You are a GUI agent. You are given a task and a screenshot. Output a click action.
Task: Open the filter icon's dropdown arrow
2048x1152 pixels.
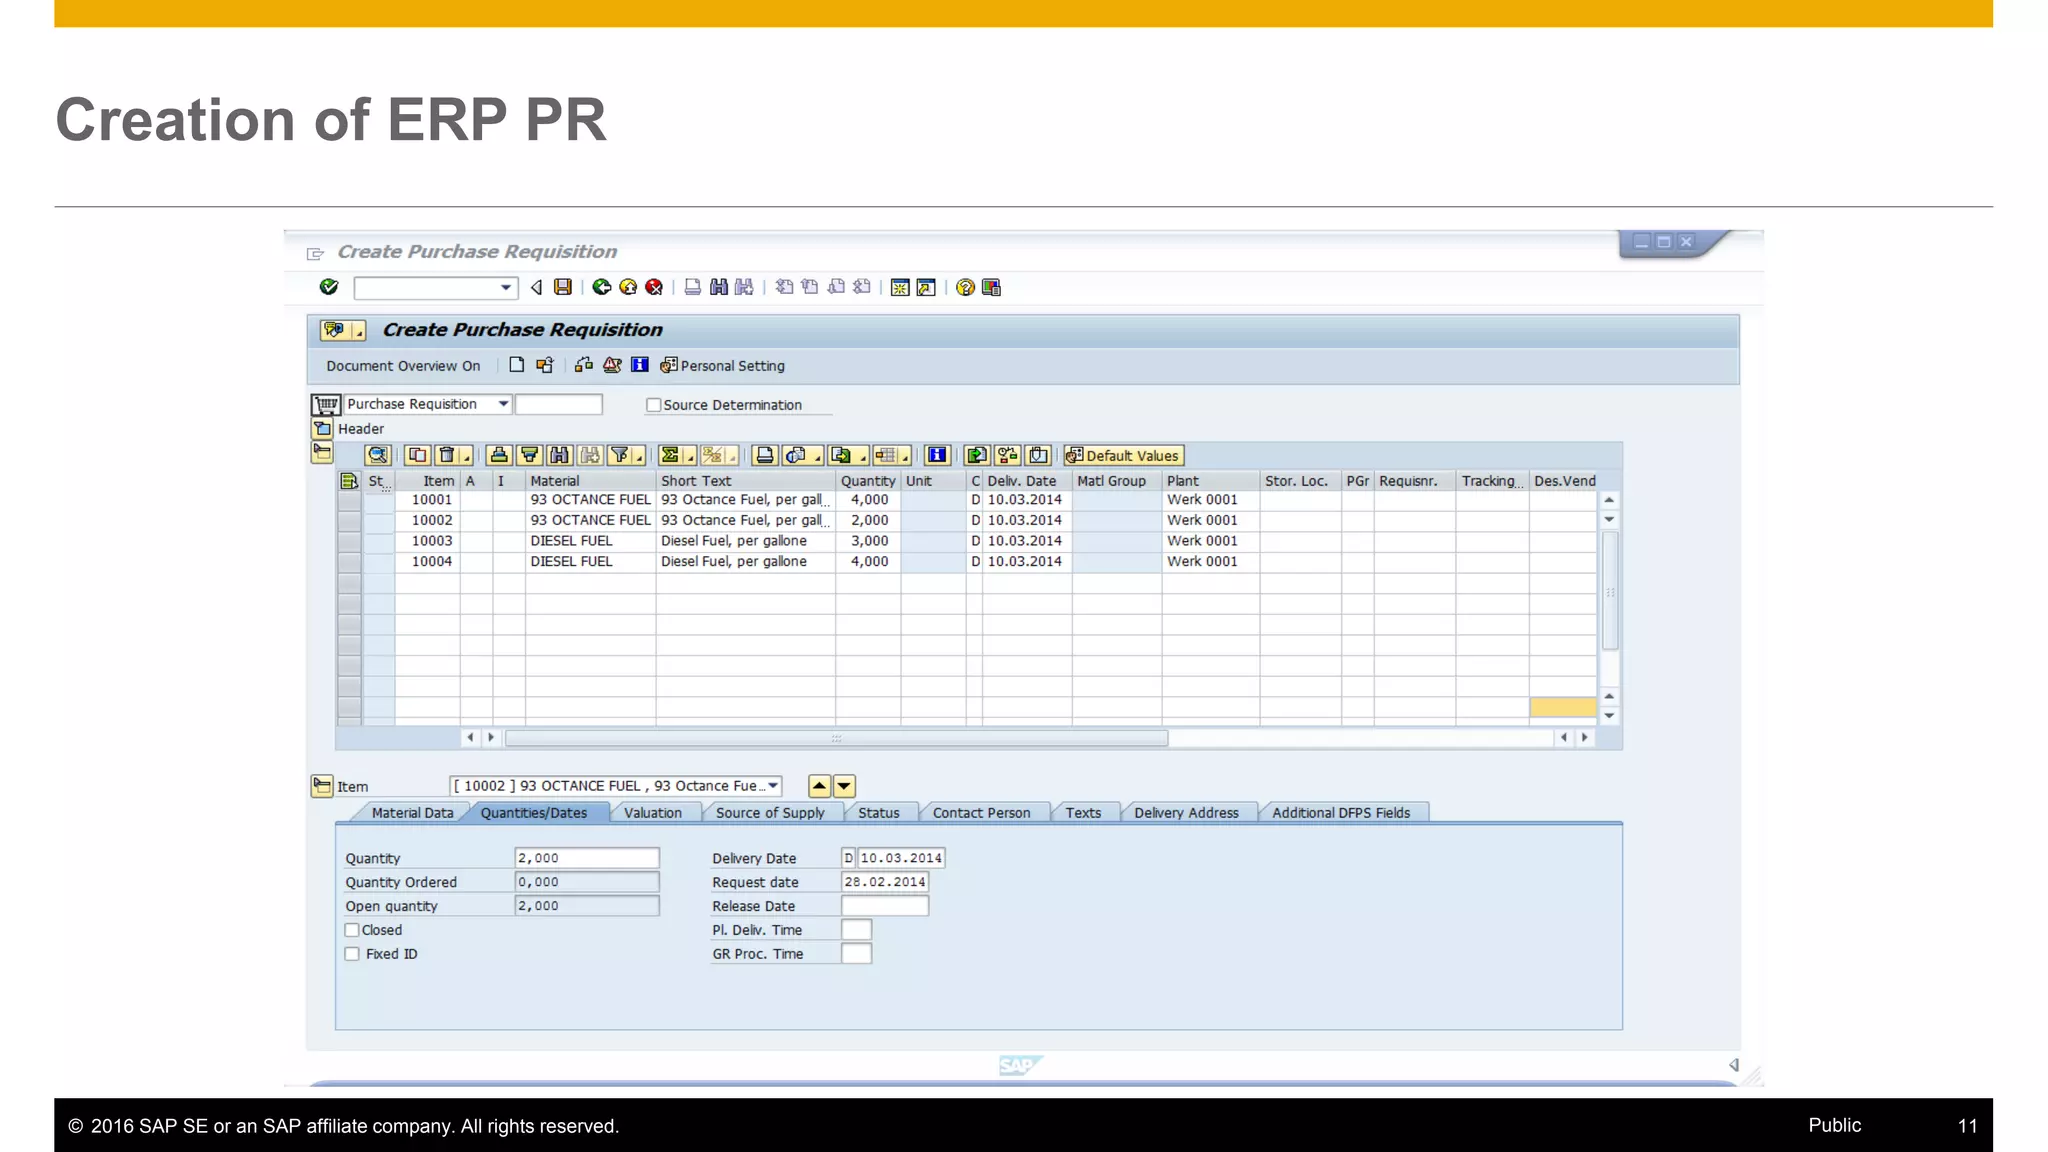640,456
